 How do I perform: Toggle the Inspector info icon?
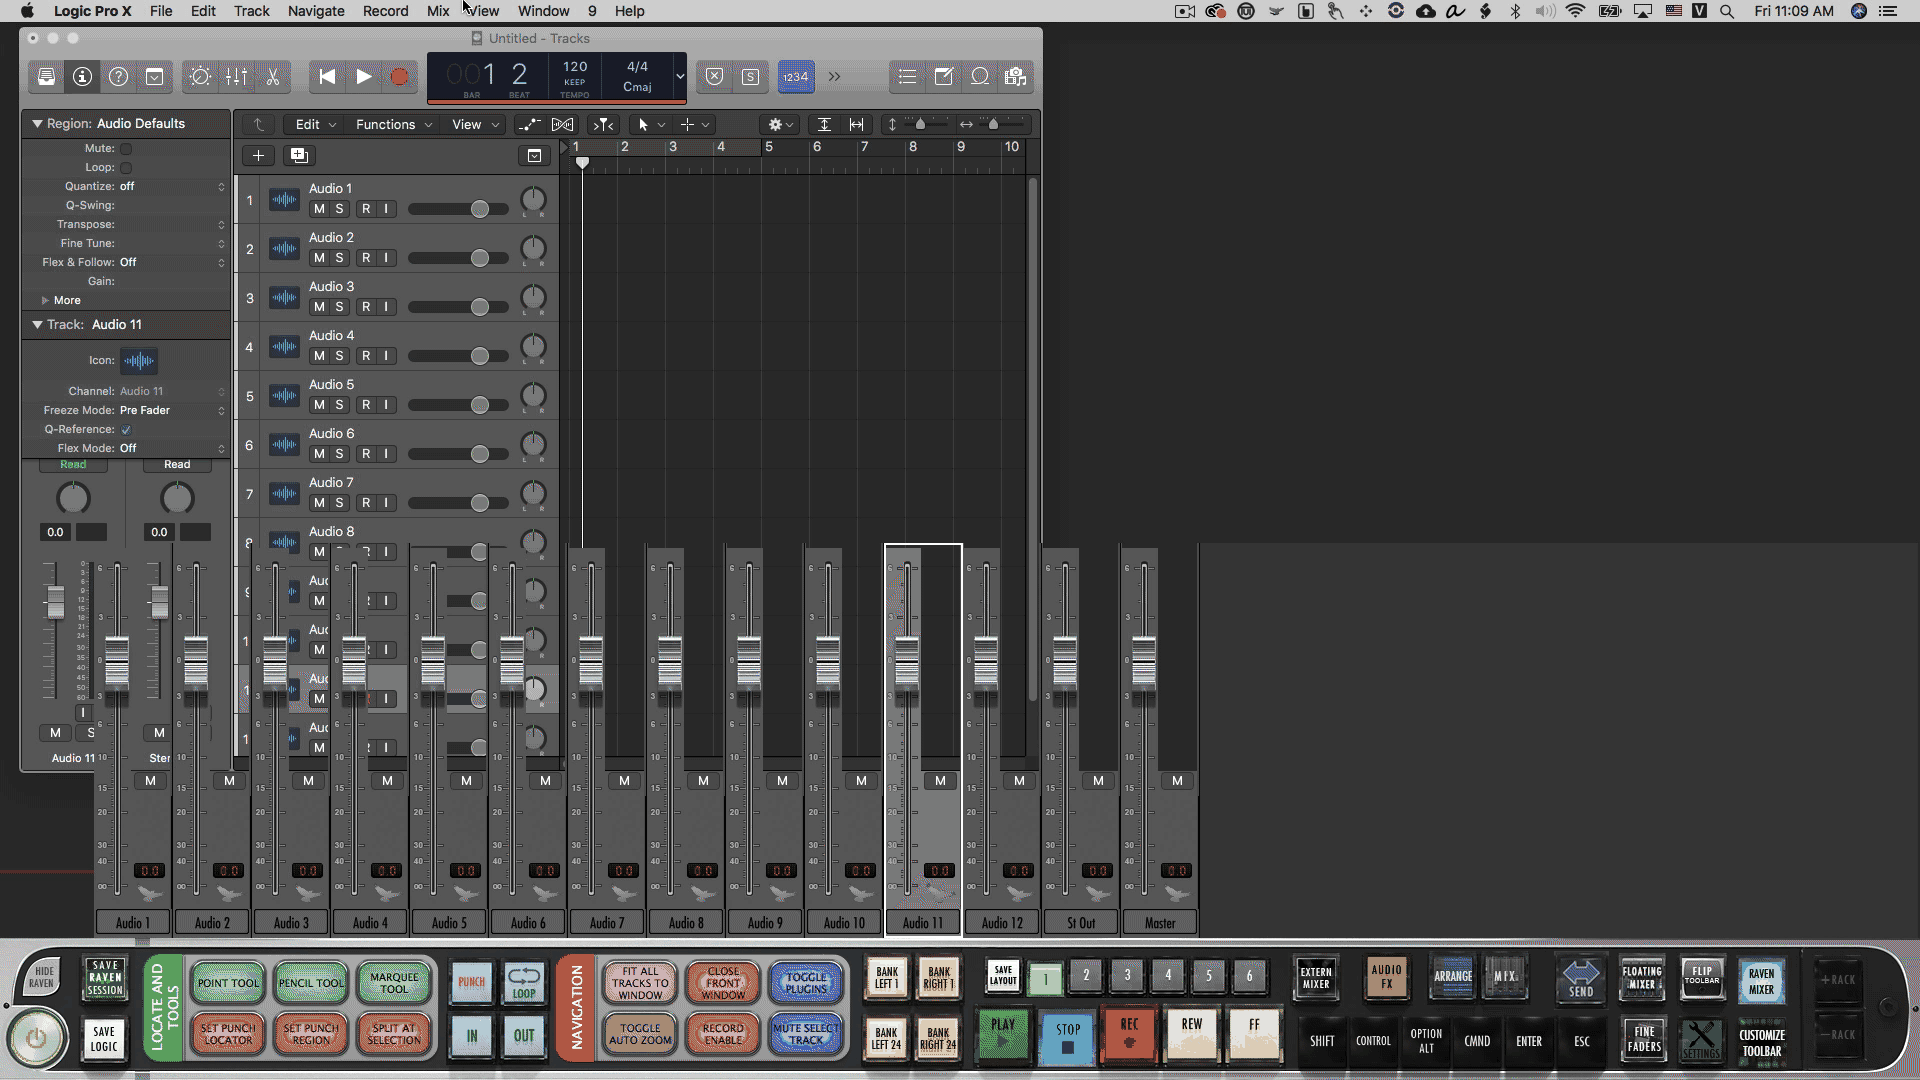coord(83,77)
